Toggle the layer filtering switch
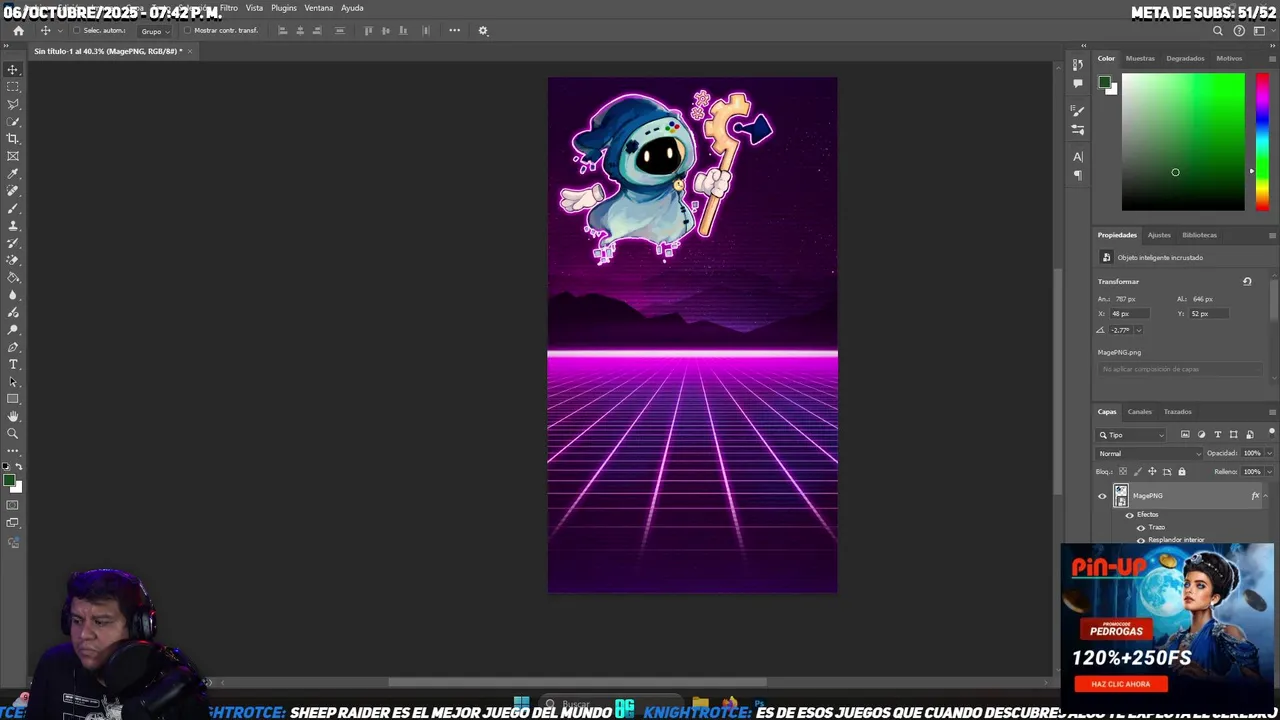Image resolution: width=1280 pixels, height=720 pixels. click(1272, 433)
